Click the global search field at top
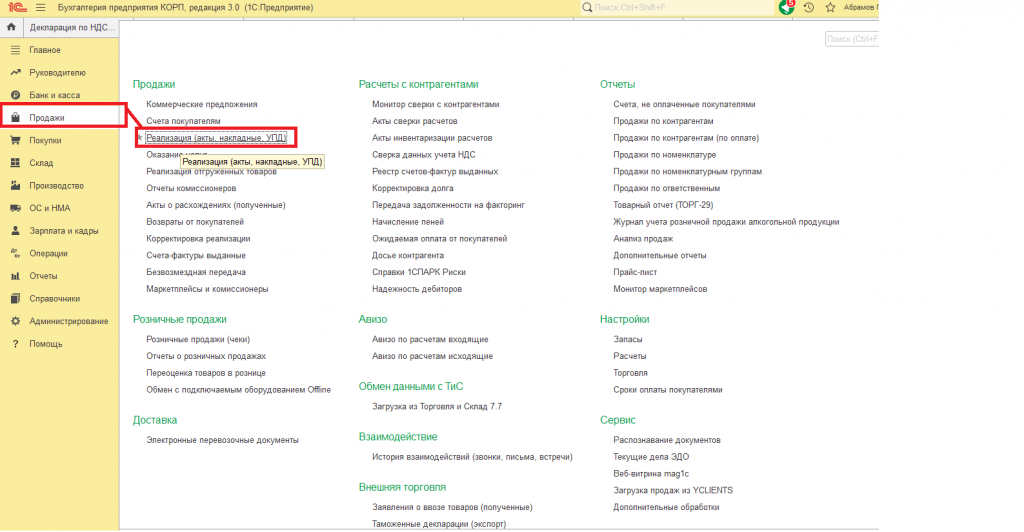The width and height of the screenshot is (1024, 532). (x=676, y=7)
